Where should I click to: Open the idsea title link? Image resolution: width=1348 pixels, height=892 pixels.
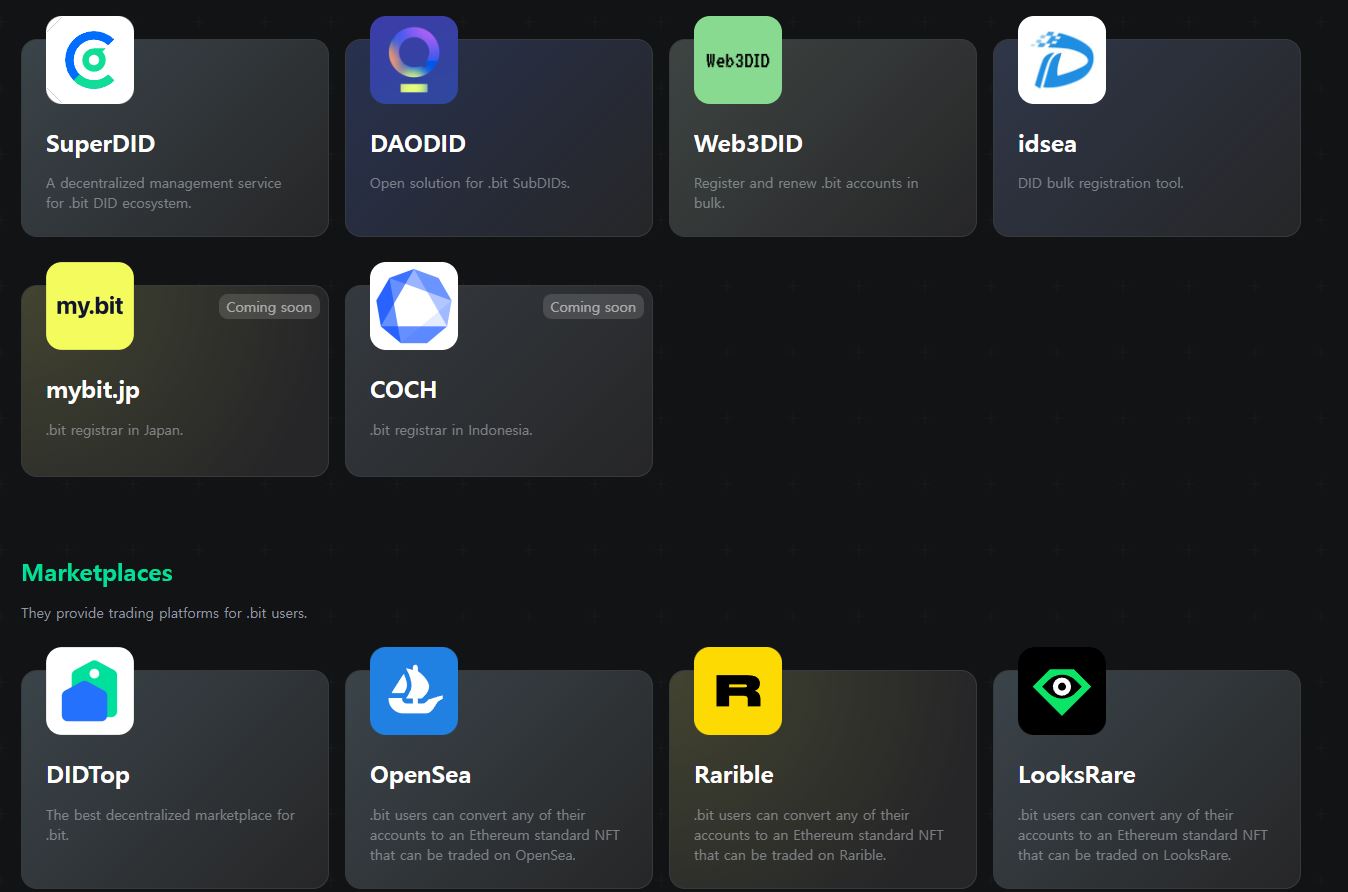pos(1047,144)
